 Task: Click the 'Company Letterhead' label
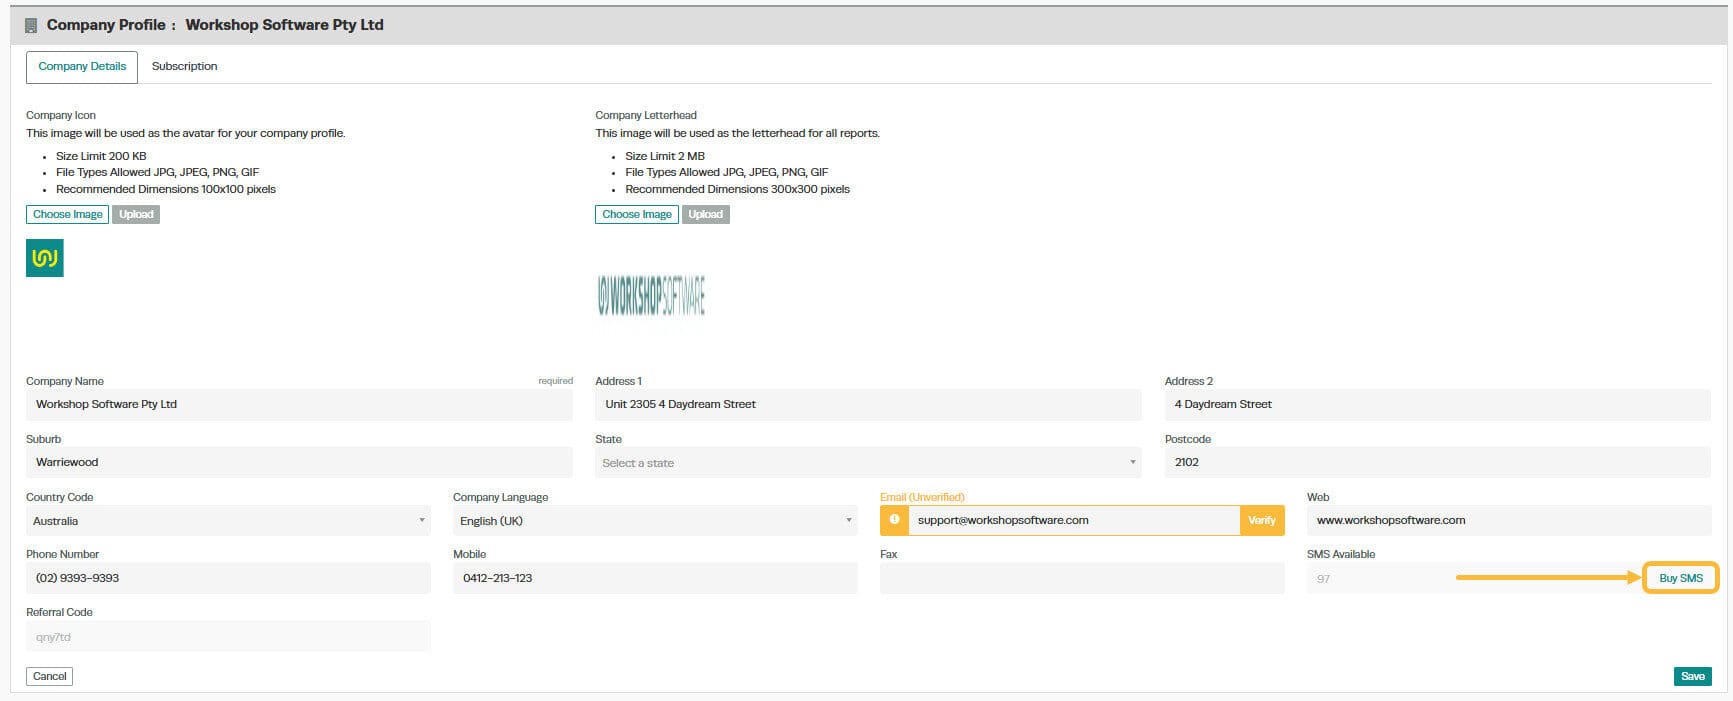click(x=646, y=115)
